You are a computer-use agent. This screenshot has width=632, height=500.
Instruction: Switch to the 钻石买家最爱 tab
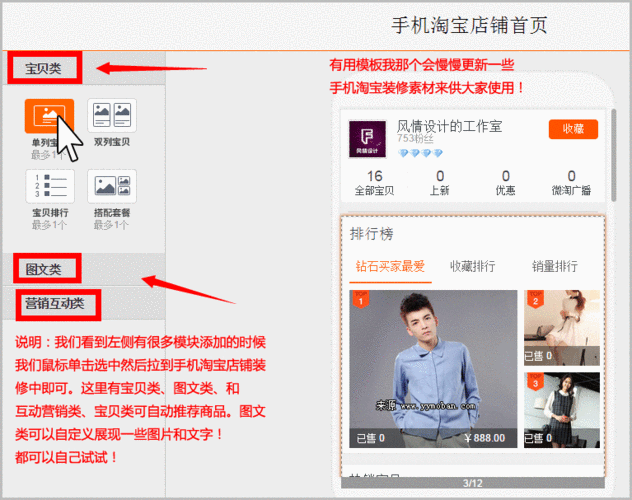[390, 266]
